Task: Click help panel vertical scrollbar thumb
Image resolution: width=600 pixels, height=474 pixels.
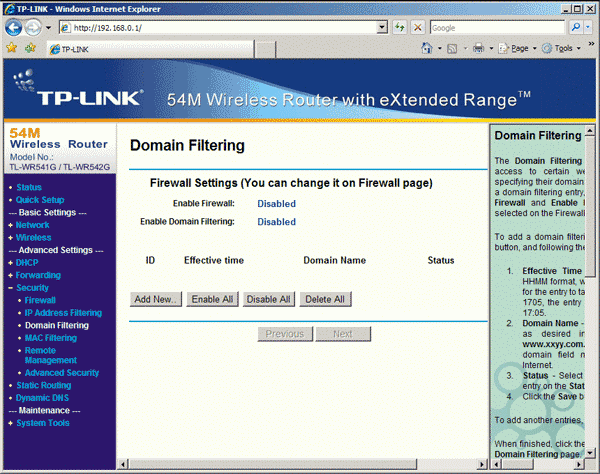Action: pyautogui.click(x=590, y=207)
